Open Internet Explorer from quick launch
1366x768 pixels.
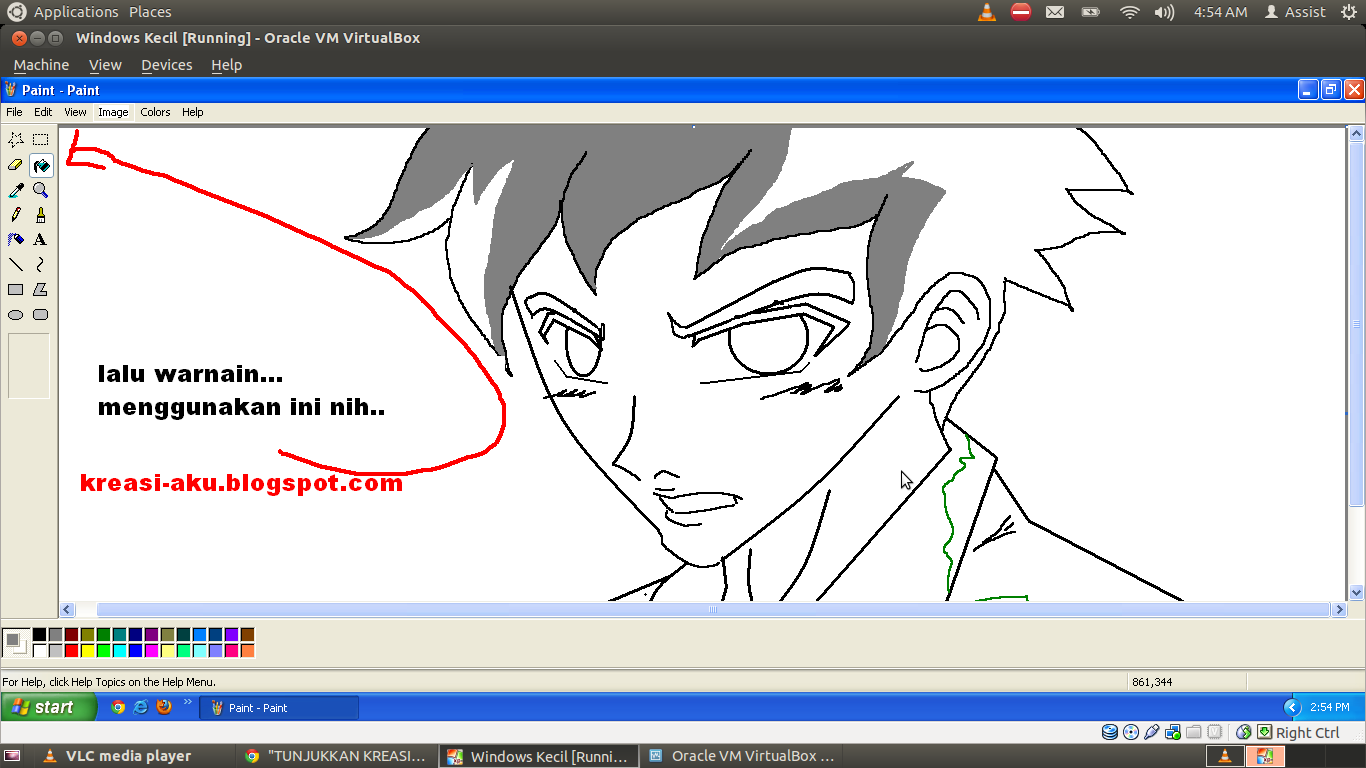pos(141,707)
